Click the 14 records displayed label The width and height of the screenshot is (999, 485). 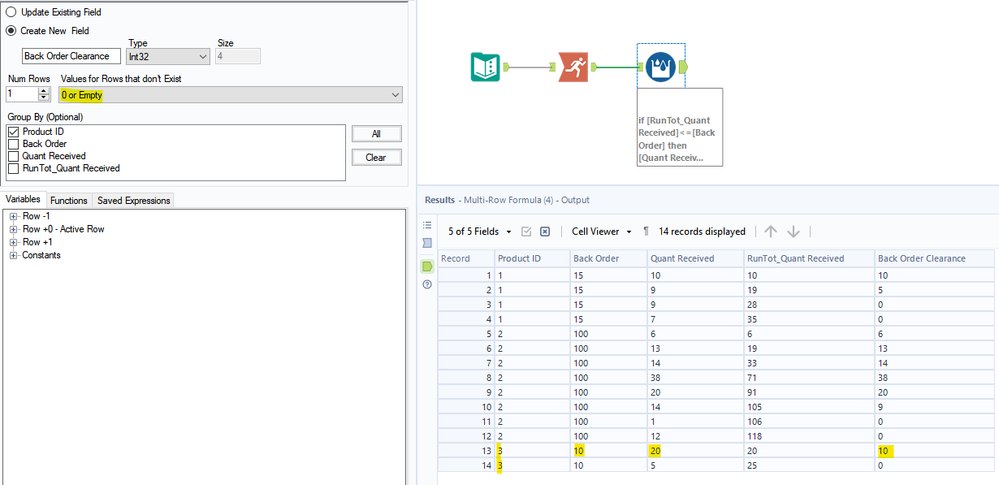(702, 232)
